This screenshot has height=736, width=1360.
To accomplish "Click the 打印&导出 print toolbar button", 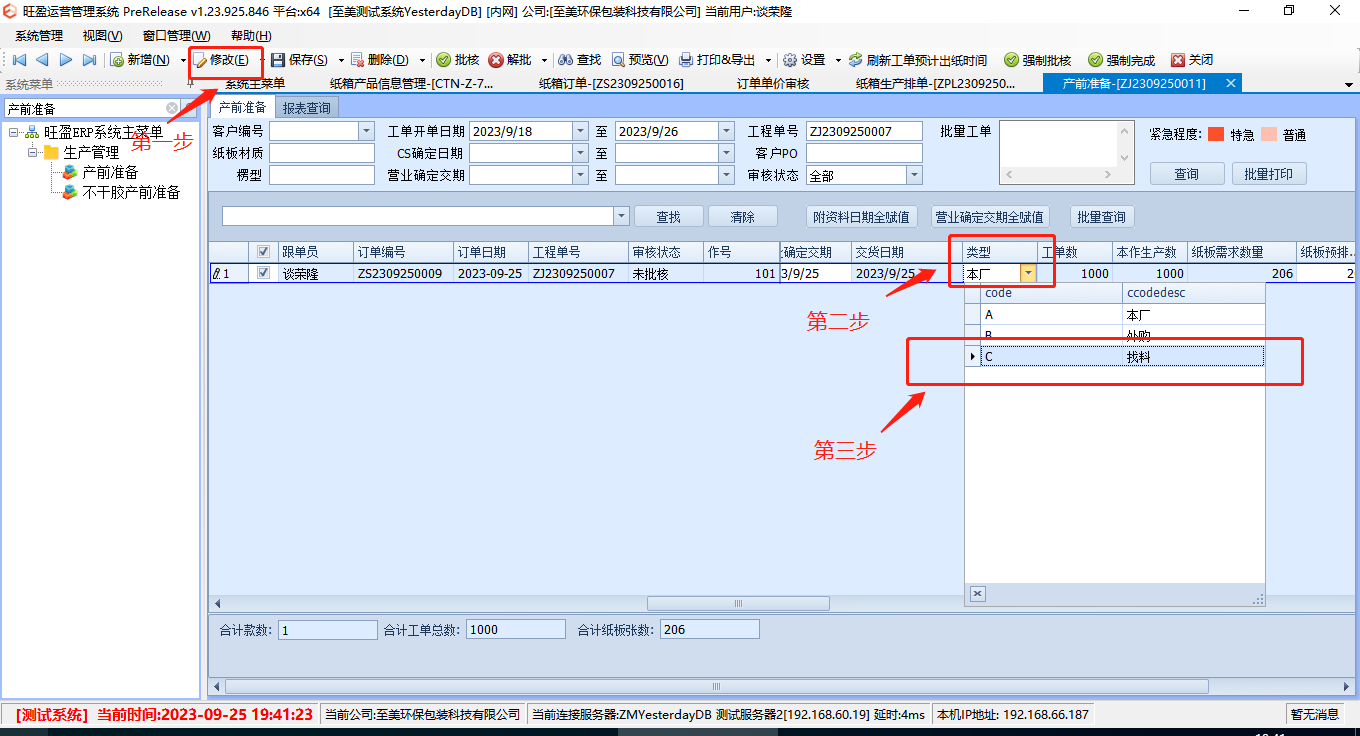I will [x=718, y=60].
